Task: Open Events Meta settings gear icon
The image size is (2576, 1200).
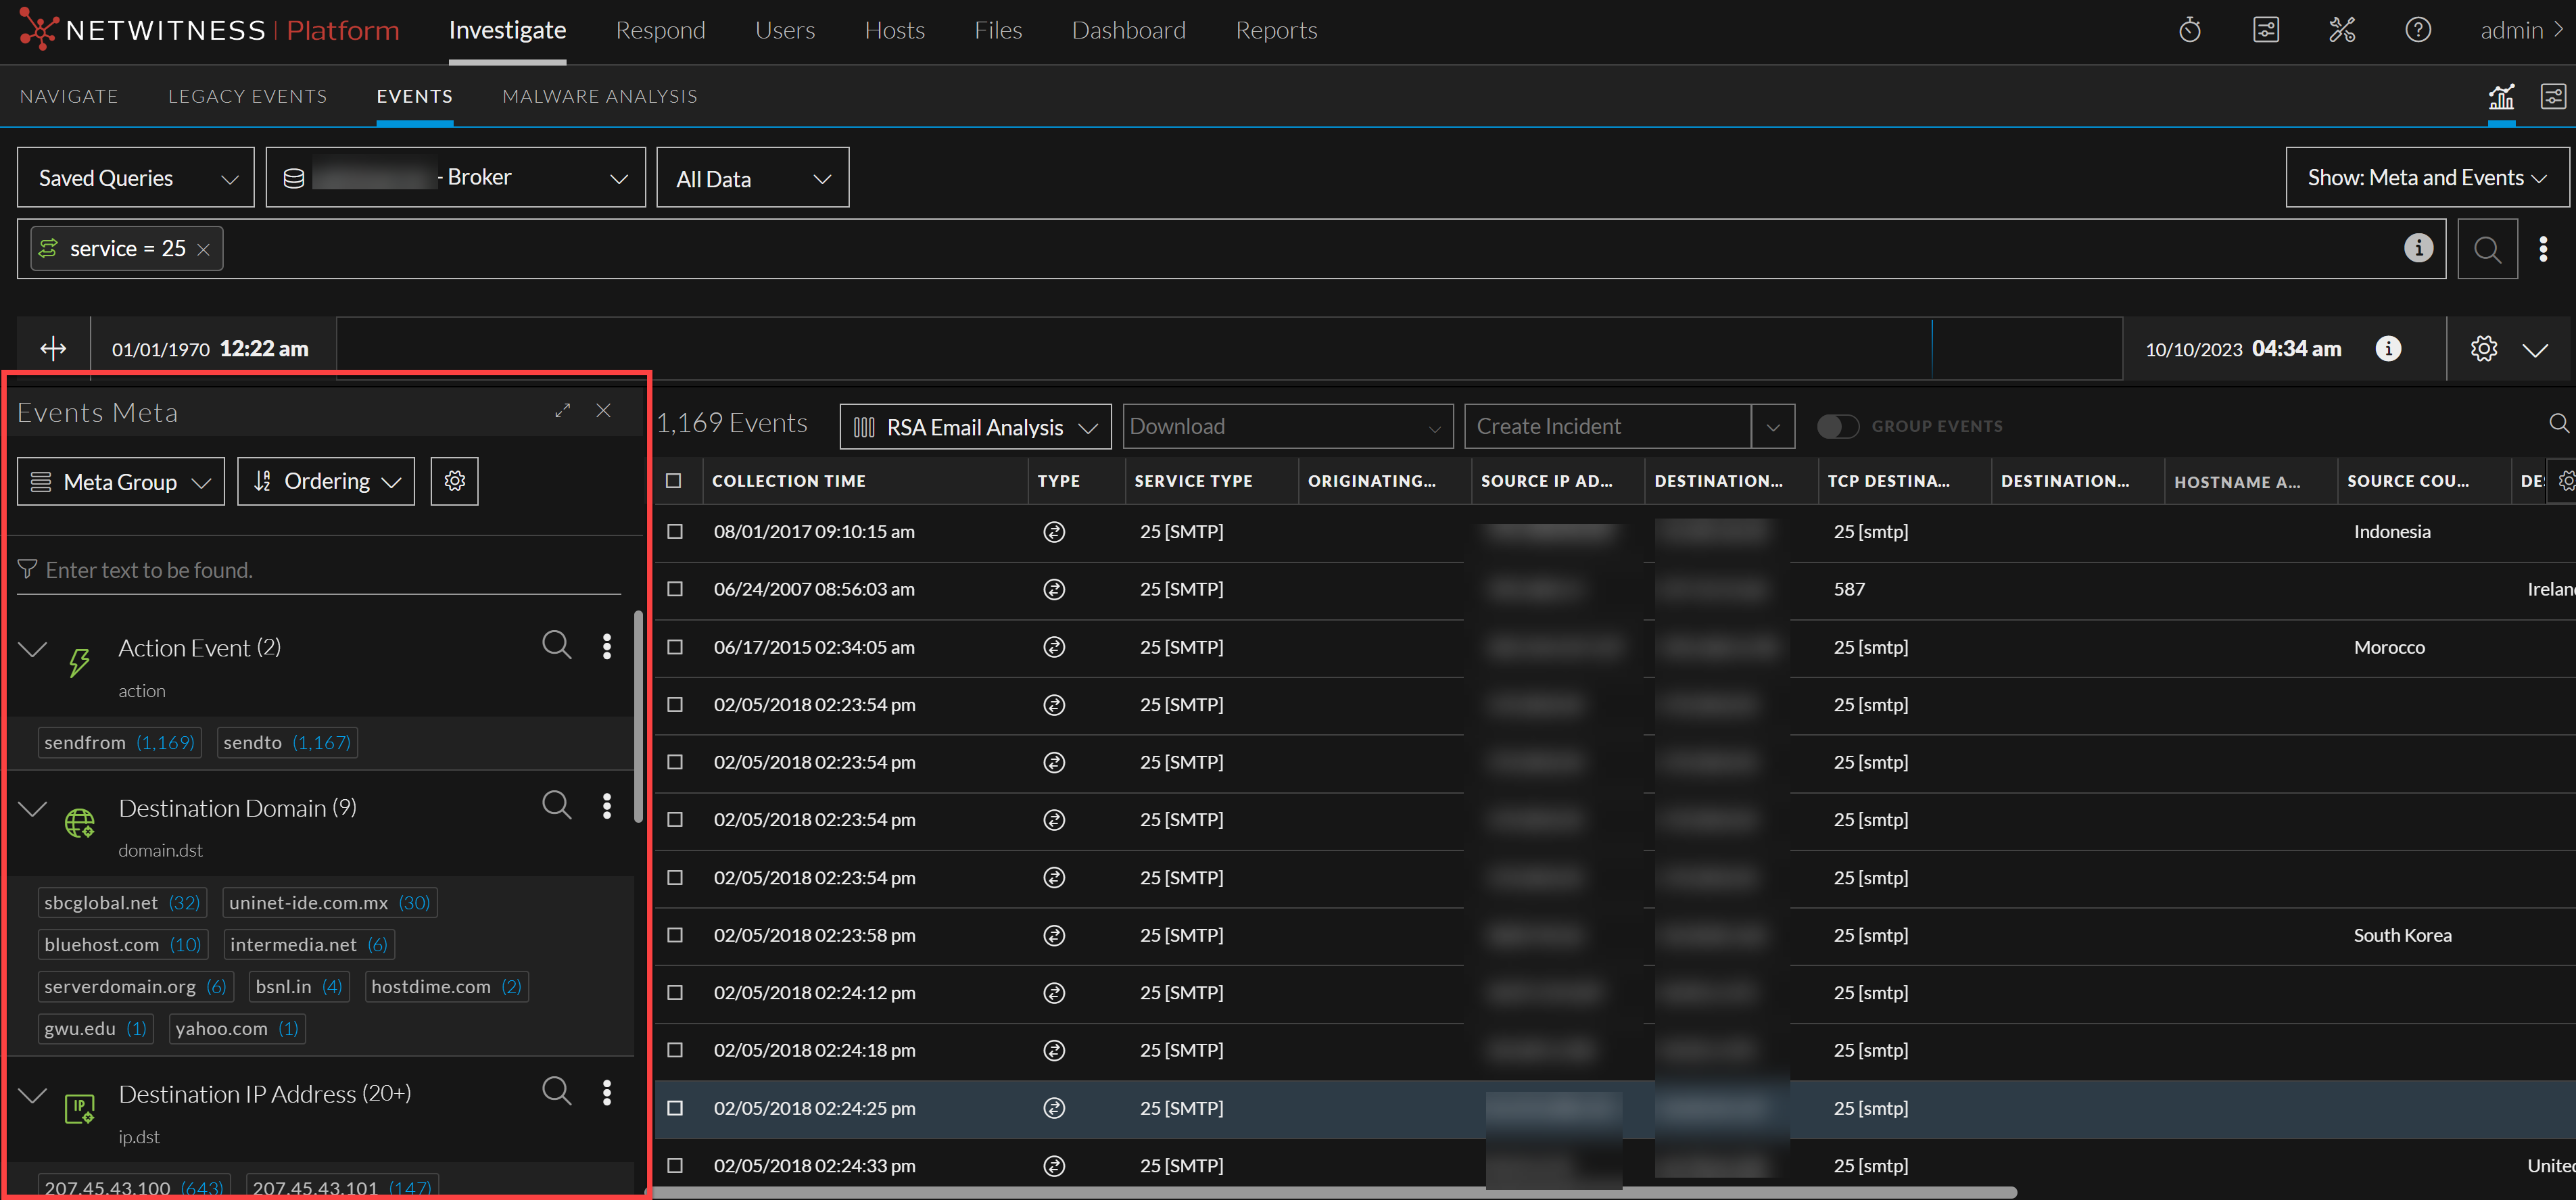Action: (x=454, y=481)
